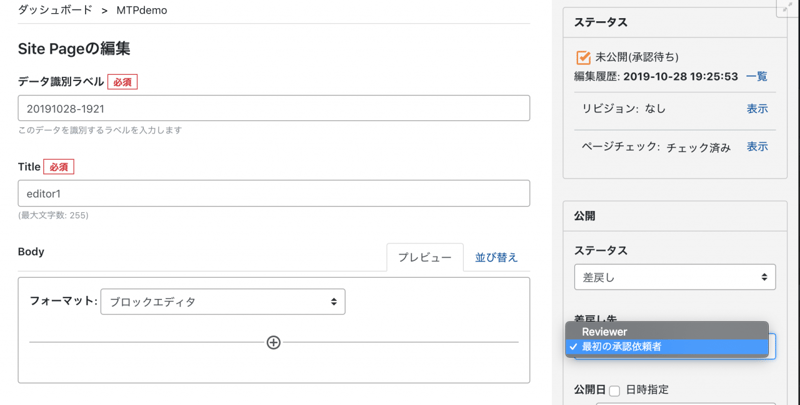Switch to the 並び替え tab
The image size is (800, 405).
496,258
